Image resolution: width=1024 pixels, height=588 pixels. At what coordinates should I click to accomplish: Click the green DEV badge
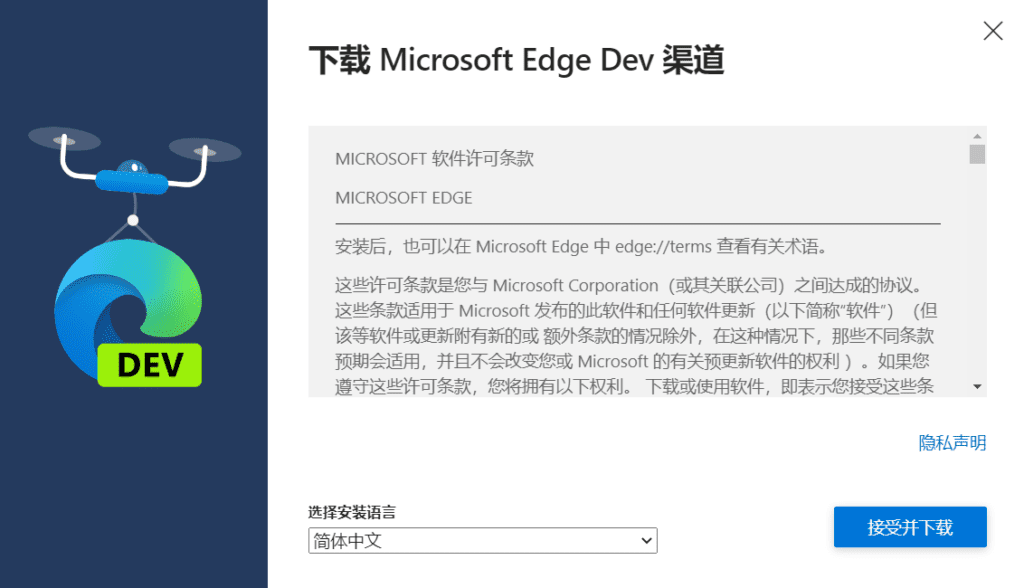(x=148, y=367)
